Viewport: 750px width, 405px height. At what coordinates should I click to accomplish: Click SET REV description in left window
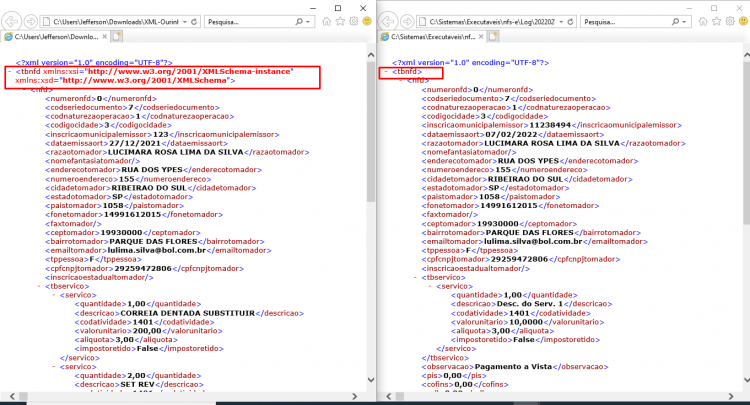point(137,384)
